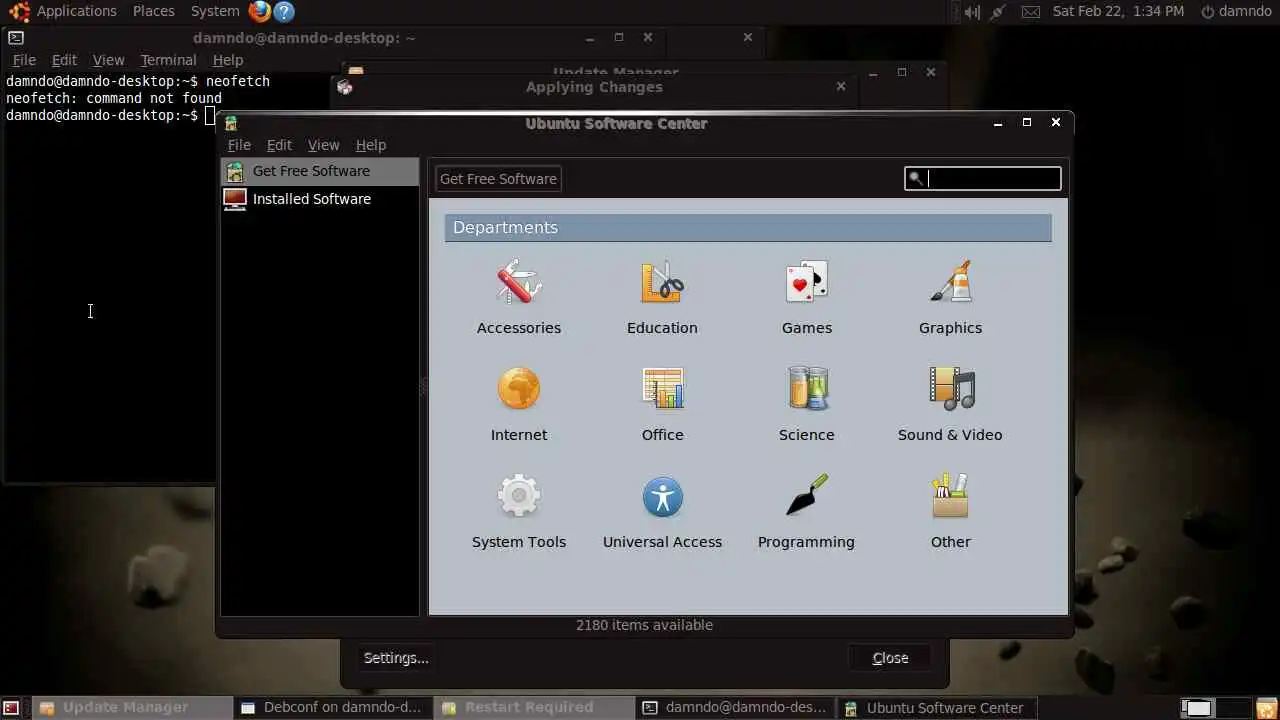
Task: Open the File menu in Software Center
Action: [x=239, y=145]
